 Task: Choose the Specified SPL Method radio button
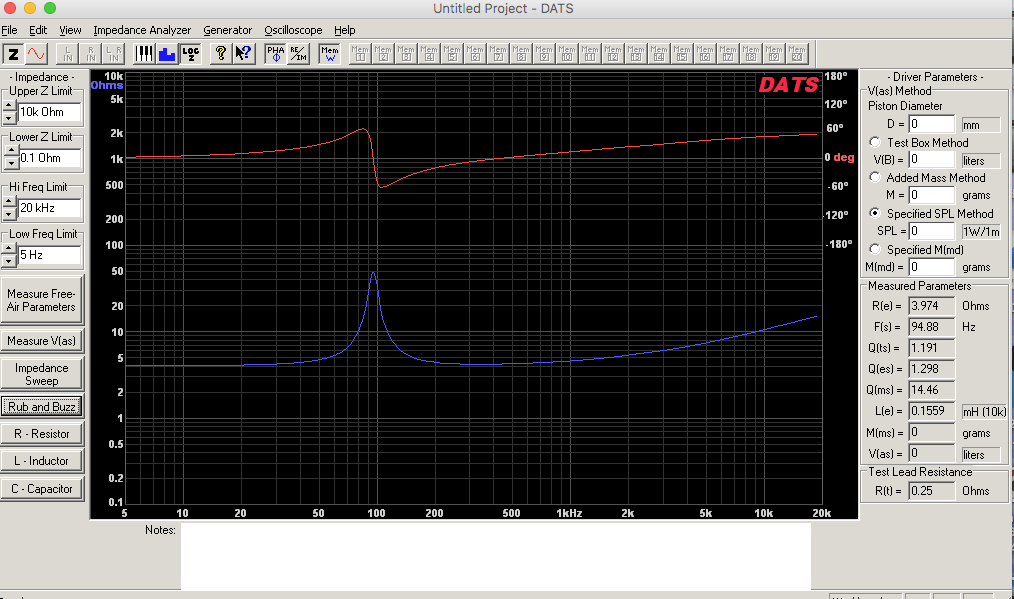(x=875, y=213)
